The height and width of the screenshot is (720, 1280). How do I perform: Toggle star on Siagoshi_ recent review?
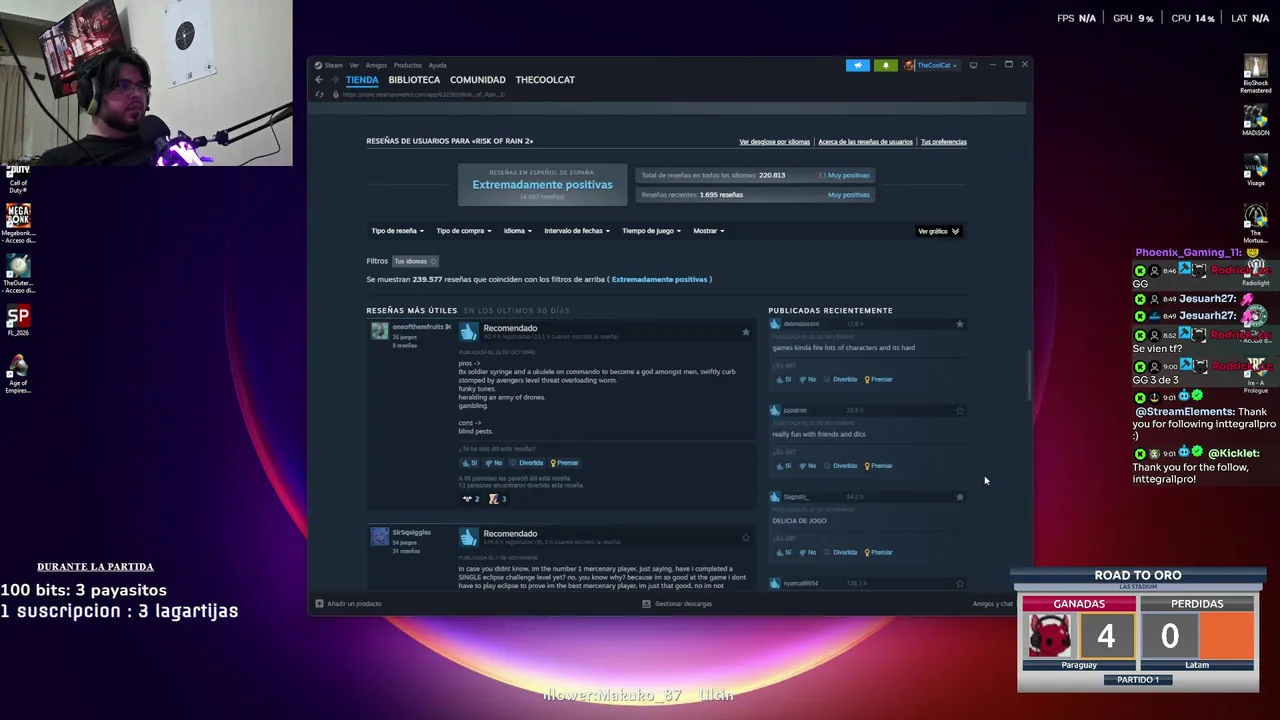[x=960, y=497]
